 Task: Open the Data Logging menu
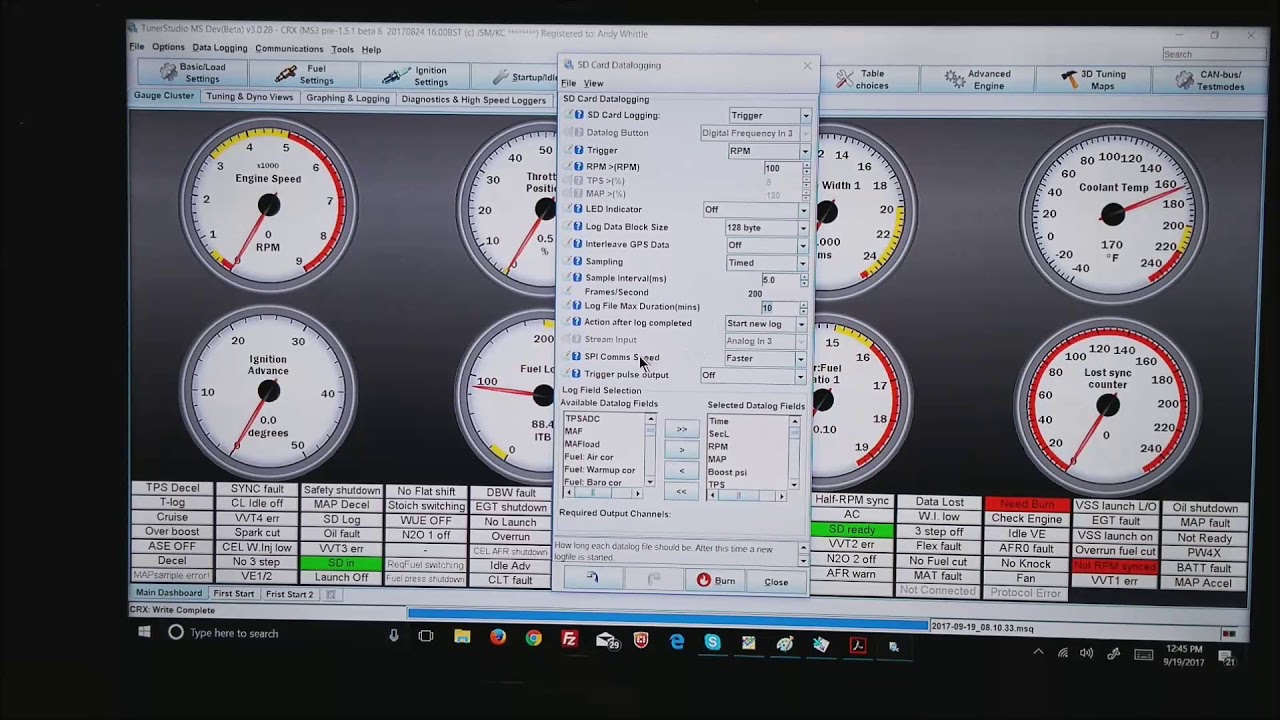point(220,48)
